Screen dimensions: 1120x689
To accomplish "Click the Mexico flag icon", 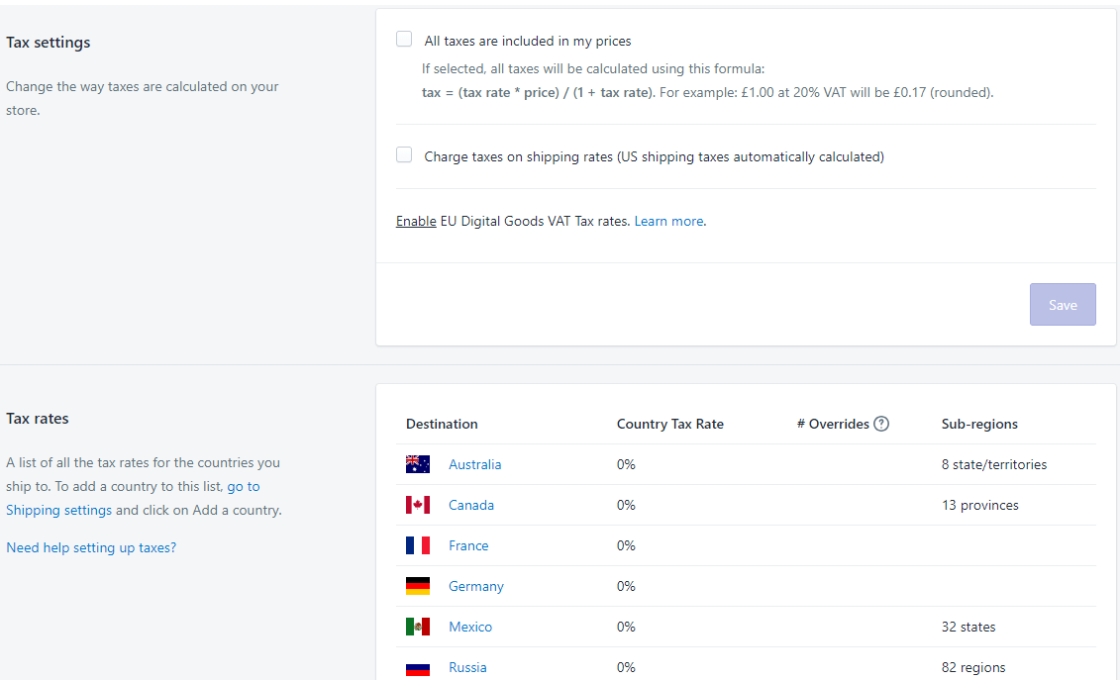I will coord(418,627).
